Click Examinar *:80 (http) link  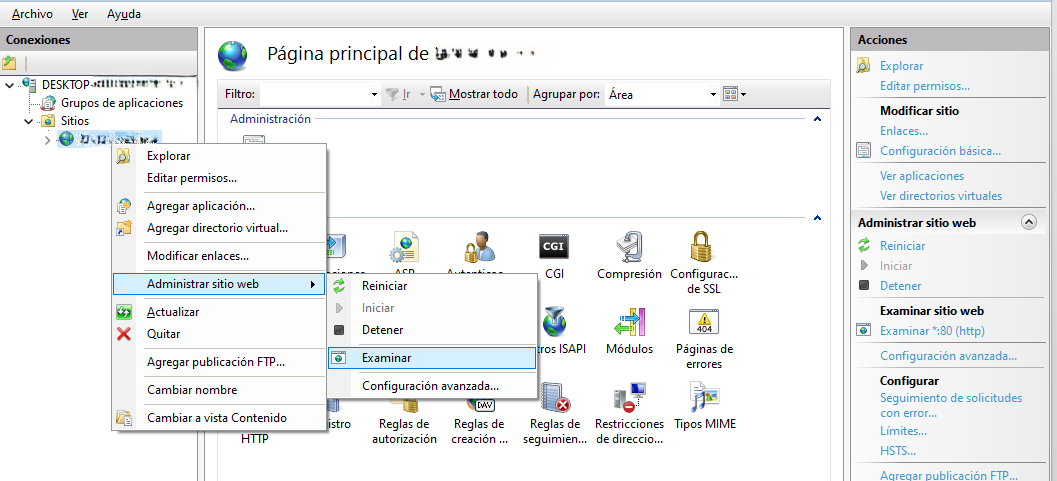point(932,331)
